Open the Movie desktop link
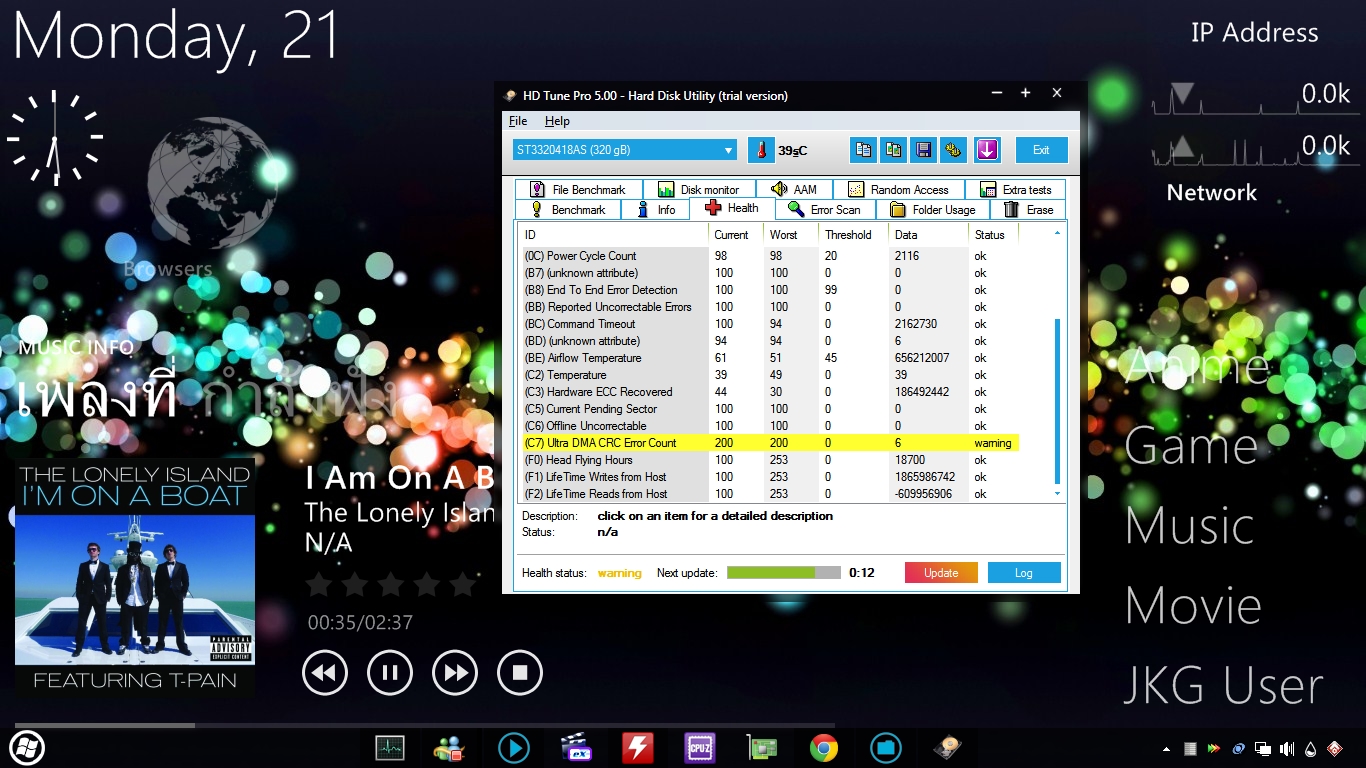 tap(1193, 606)
